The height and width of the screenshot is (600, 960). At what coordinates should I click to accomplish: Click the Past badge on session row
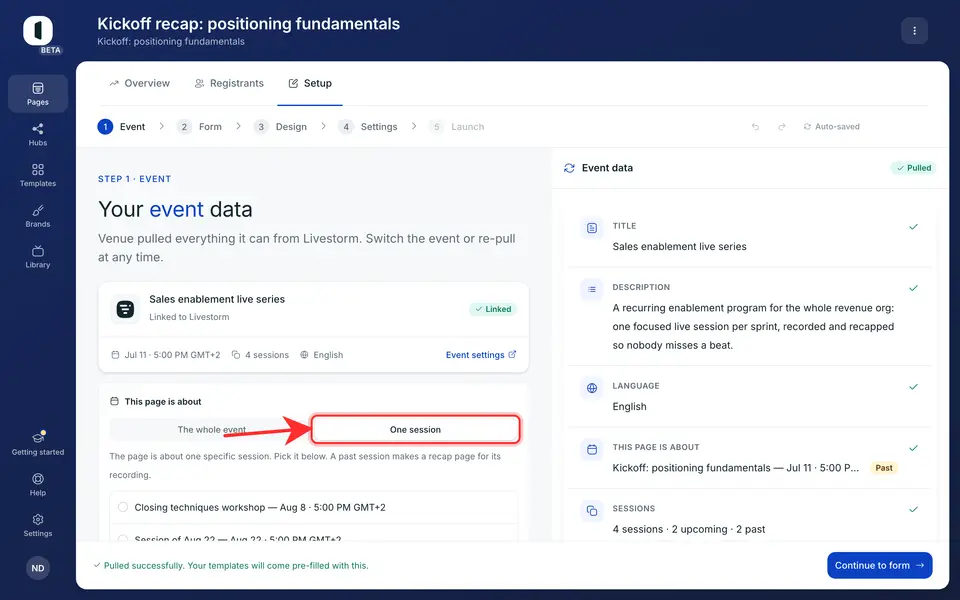883,468
